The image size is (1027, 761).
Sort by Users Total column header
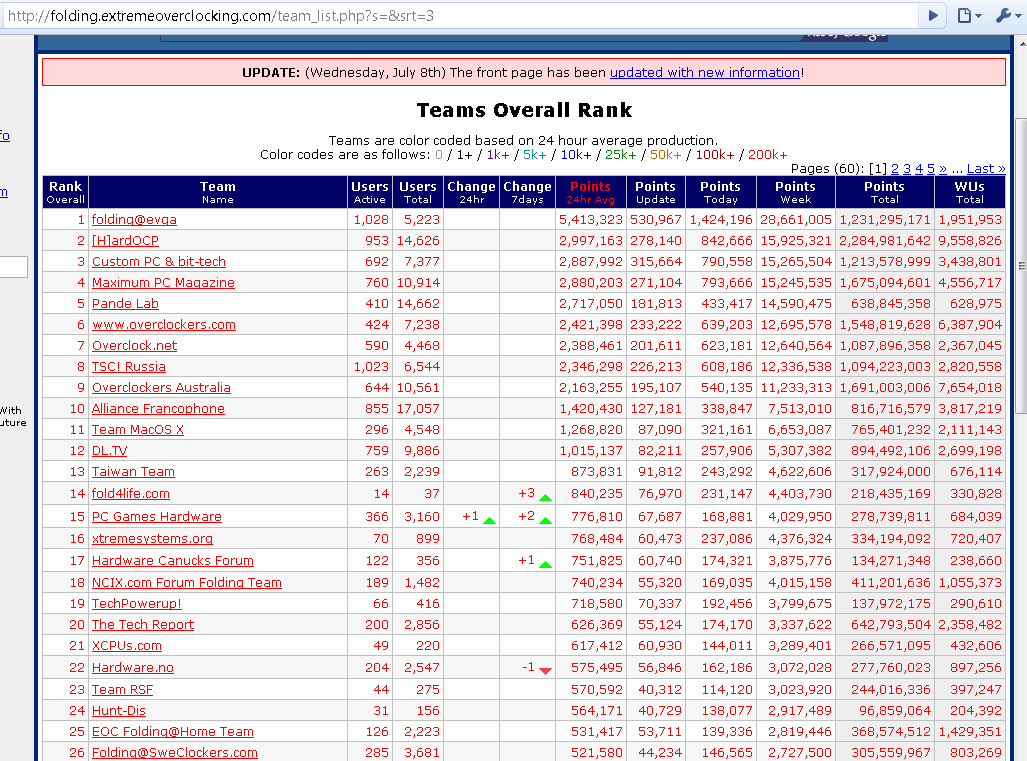[x=418, y=192]
